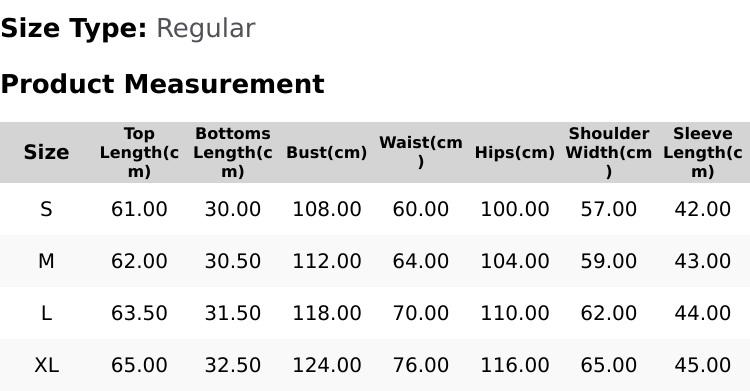Viewport: 750px width, 391px height.
Task: Click the L size row label
Action: click(x=46, y=313)
